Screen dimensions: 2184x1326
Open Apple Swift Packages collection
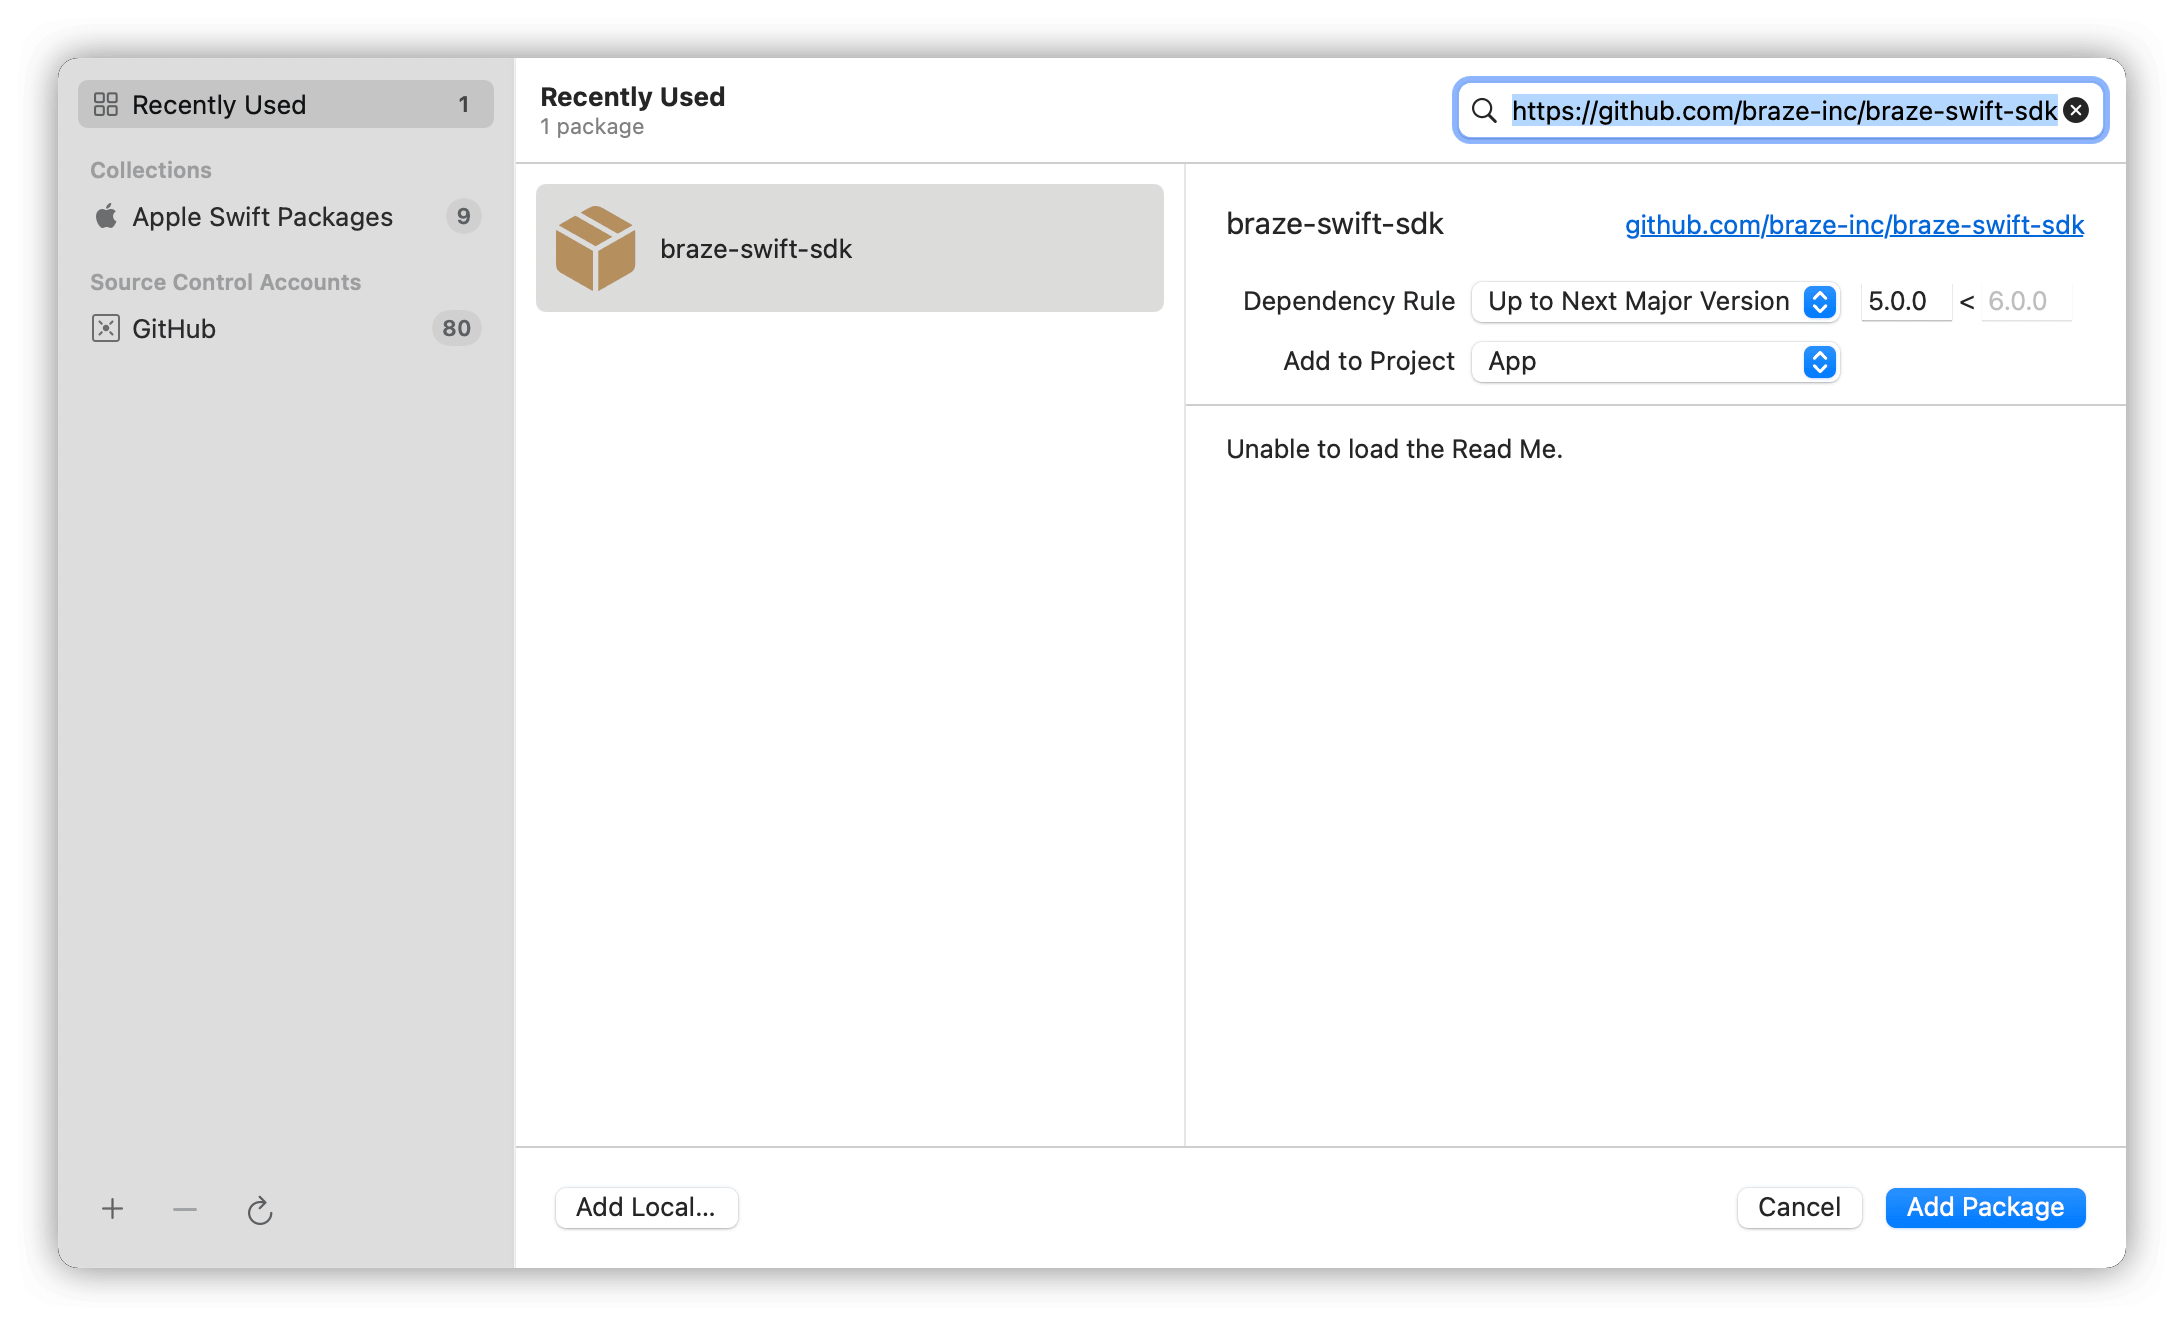click(286, 216)
